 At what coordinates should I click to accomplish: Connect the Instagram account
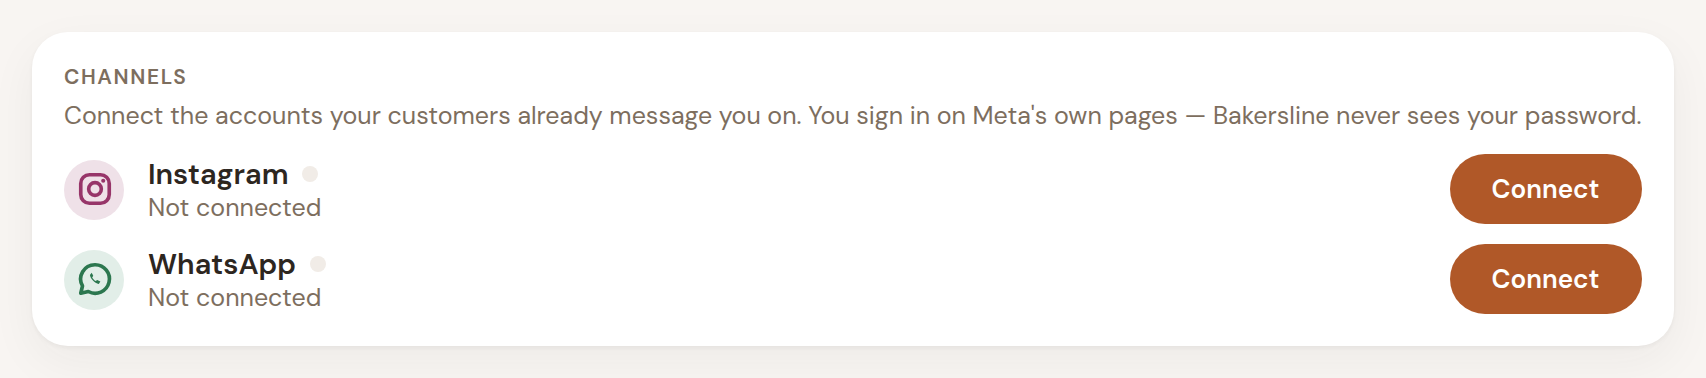[1545, 189]
